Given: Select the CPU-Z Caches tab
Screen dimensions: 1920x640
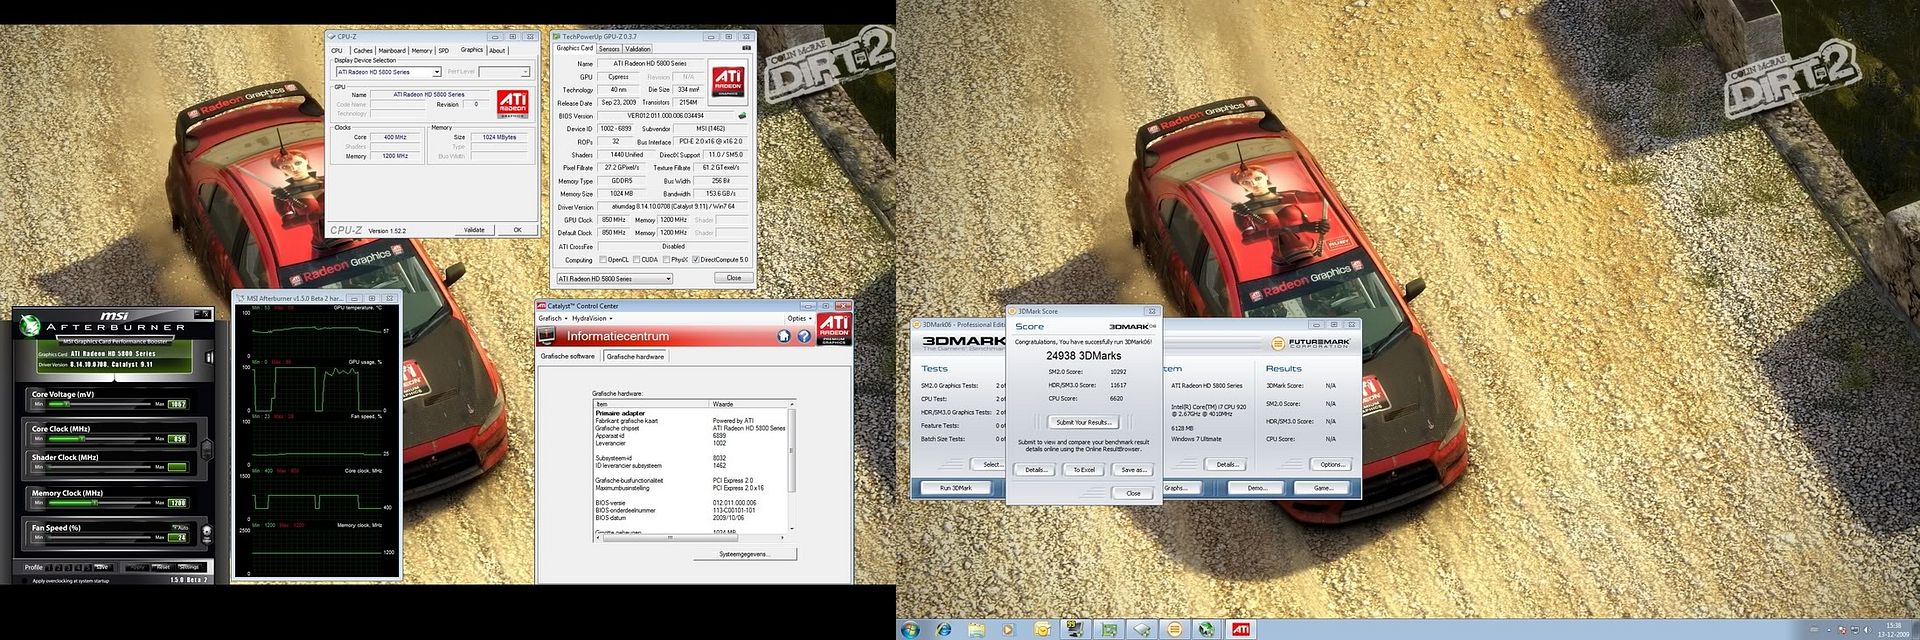Looking at the screenshot, I should tap(363, 50).
